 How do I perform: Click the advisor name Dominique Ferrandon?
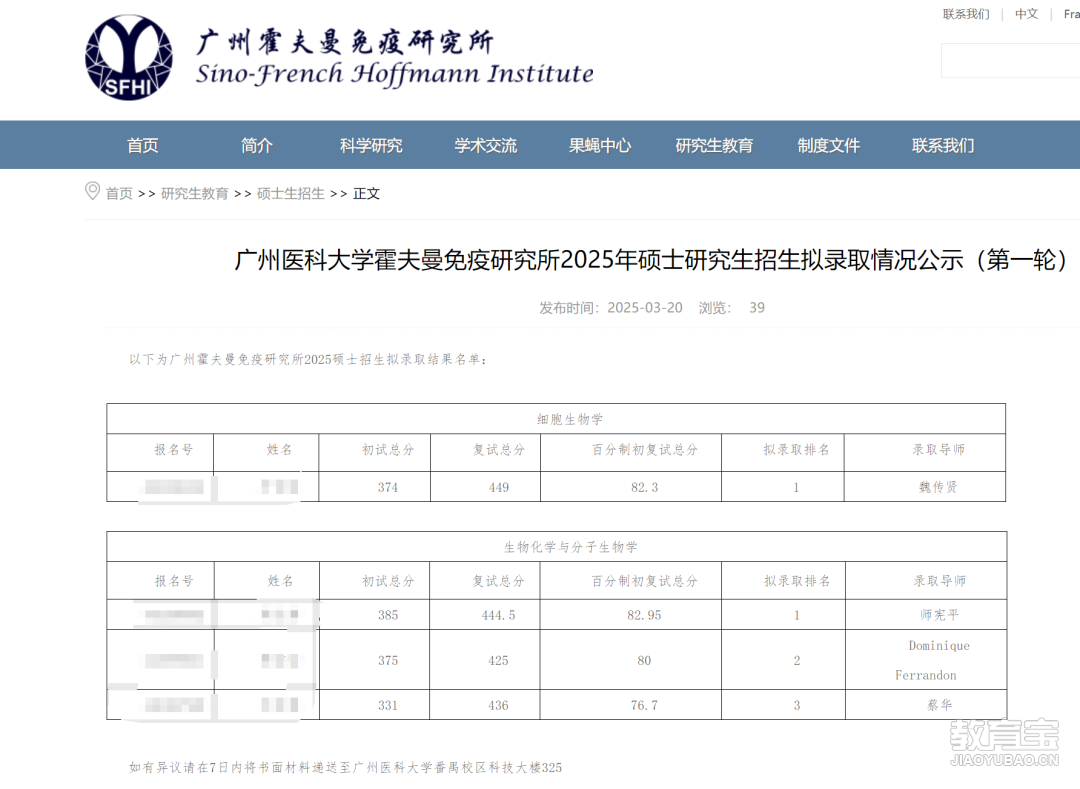pyautogui.click(x=933, y=660)
